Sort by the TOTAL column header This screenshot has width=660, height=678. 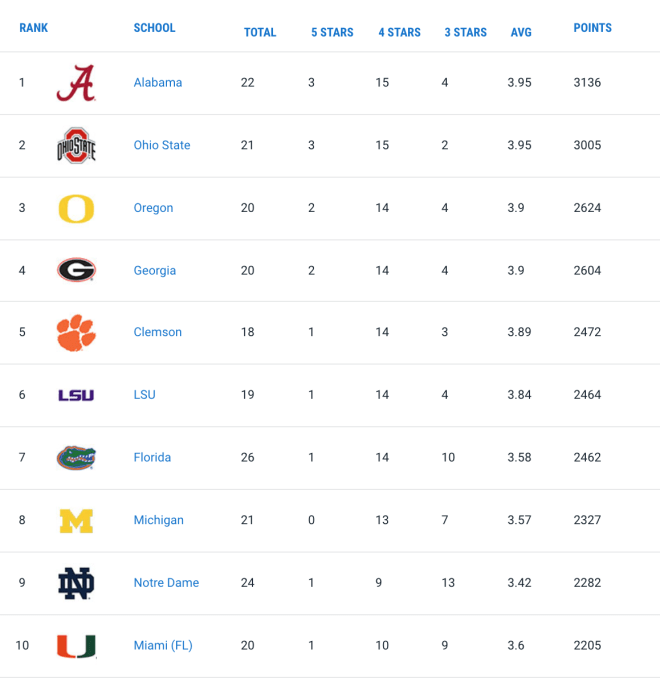point(260,32)
